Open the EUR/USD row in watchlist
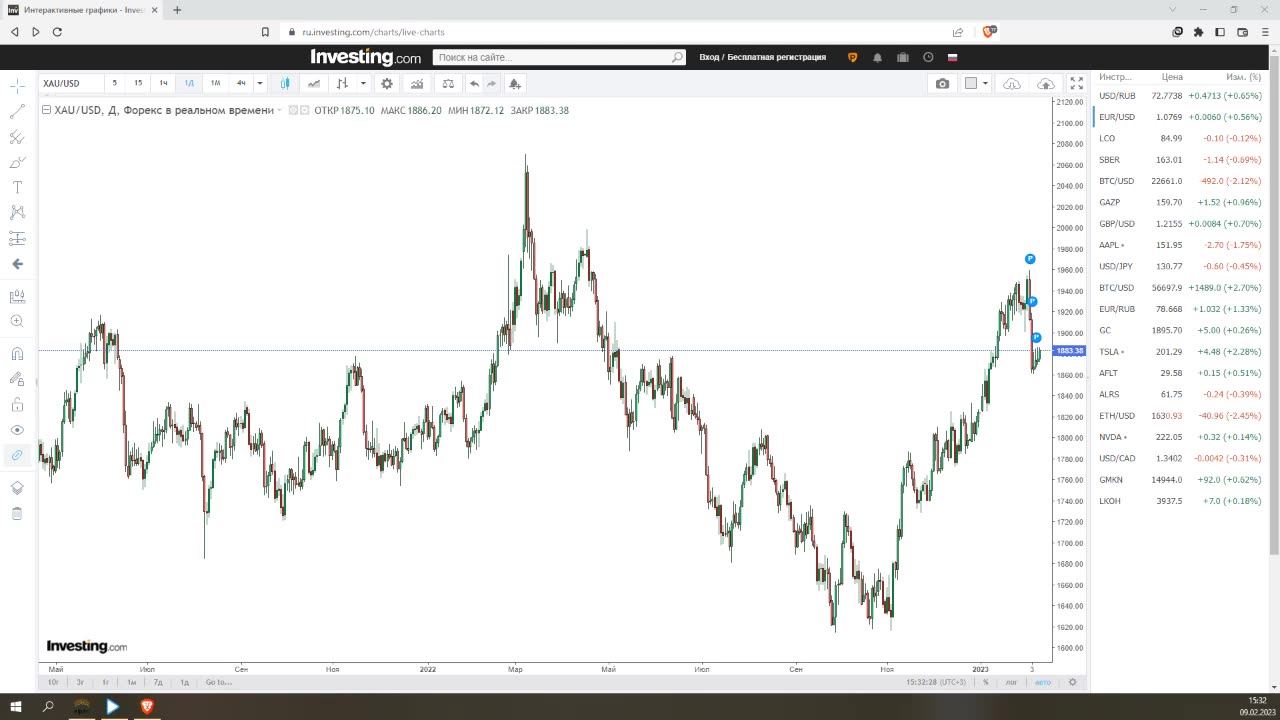1280x720 pixels. click(1181, 117)
